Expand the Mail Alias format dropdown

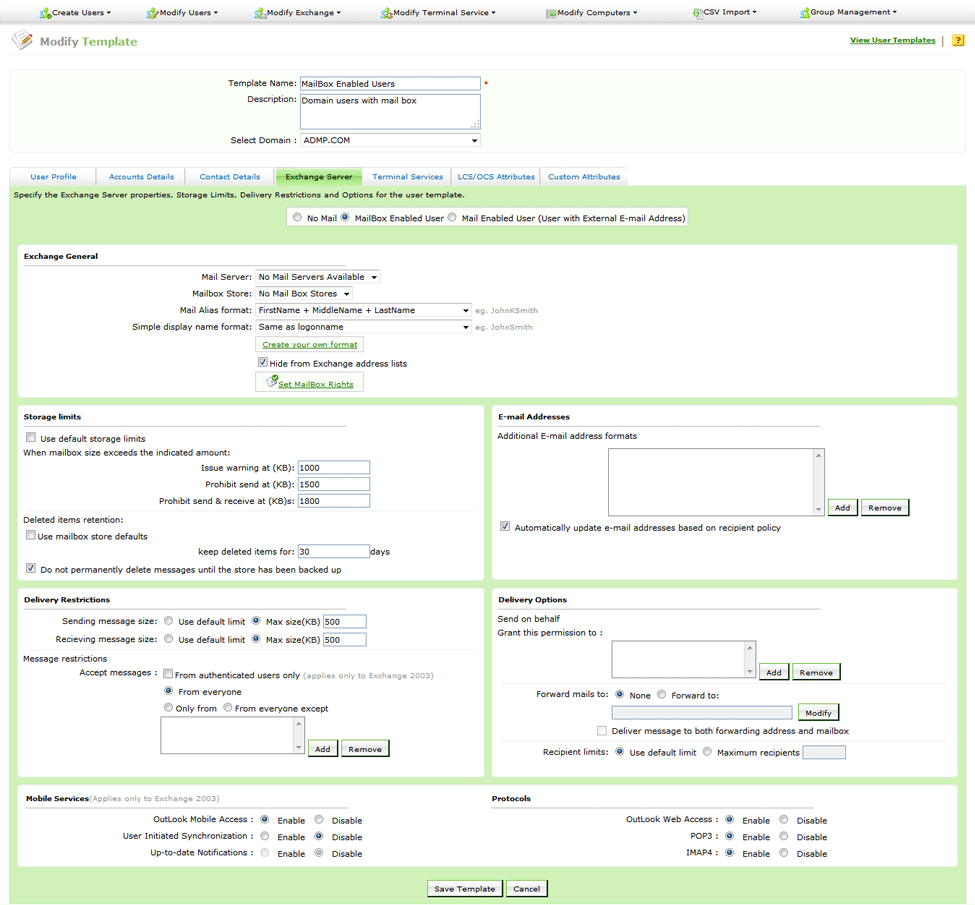[x=363, y=310]
